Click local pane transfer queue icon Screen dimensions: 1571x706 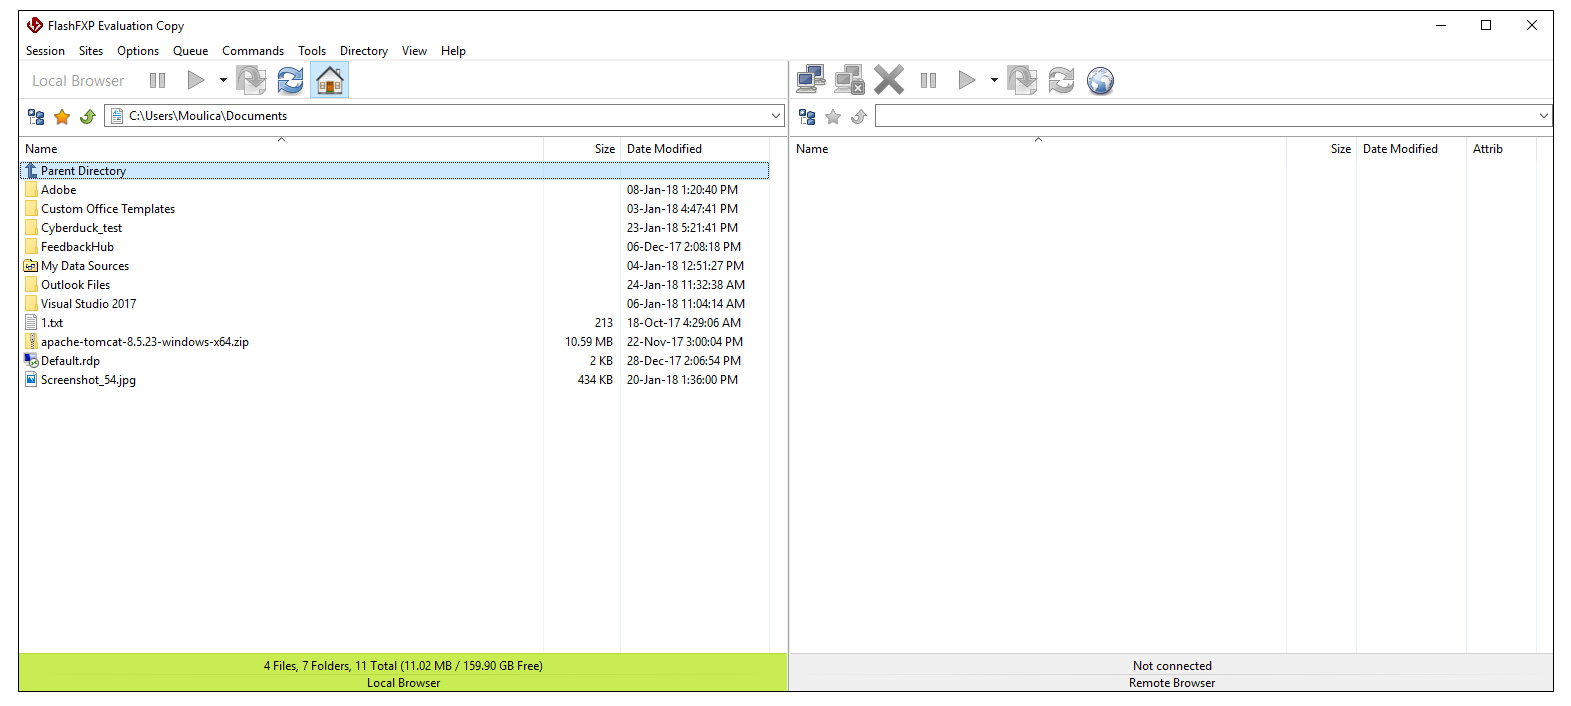[x=251, y=80]
